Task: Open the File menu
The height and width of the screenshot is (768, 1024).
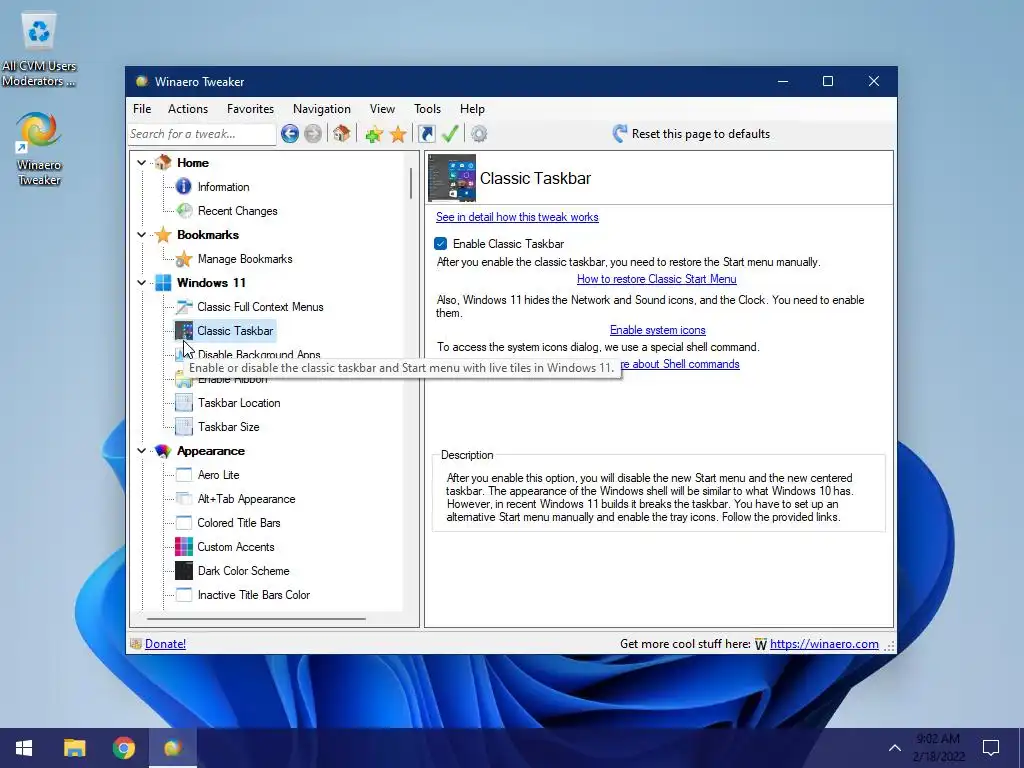Action: point(142,109)
